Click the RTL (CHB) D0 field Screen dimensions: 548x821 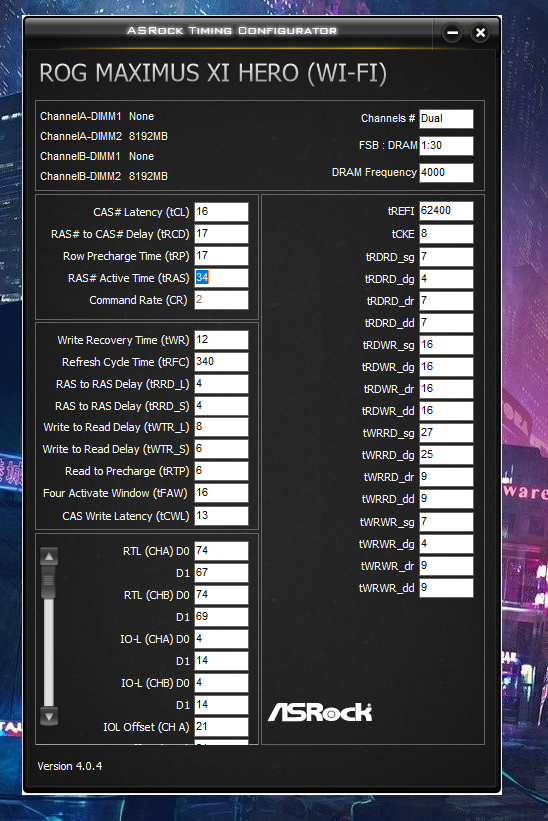(x=221, y=595)
